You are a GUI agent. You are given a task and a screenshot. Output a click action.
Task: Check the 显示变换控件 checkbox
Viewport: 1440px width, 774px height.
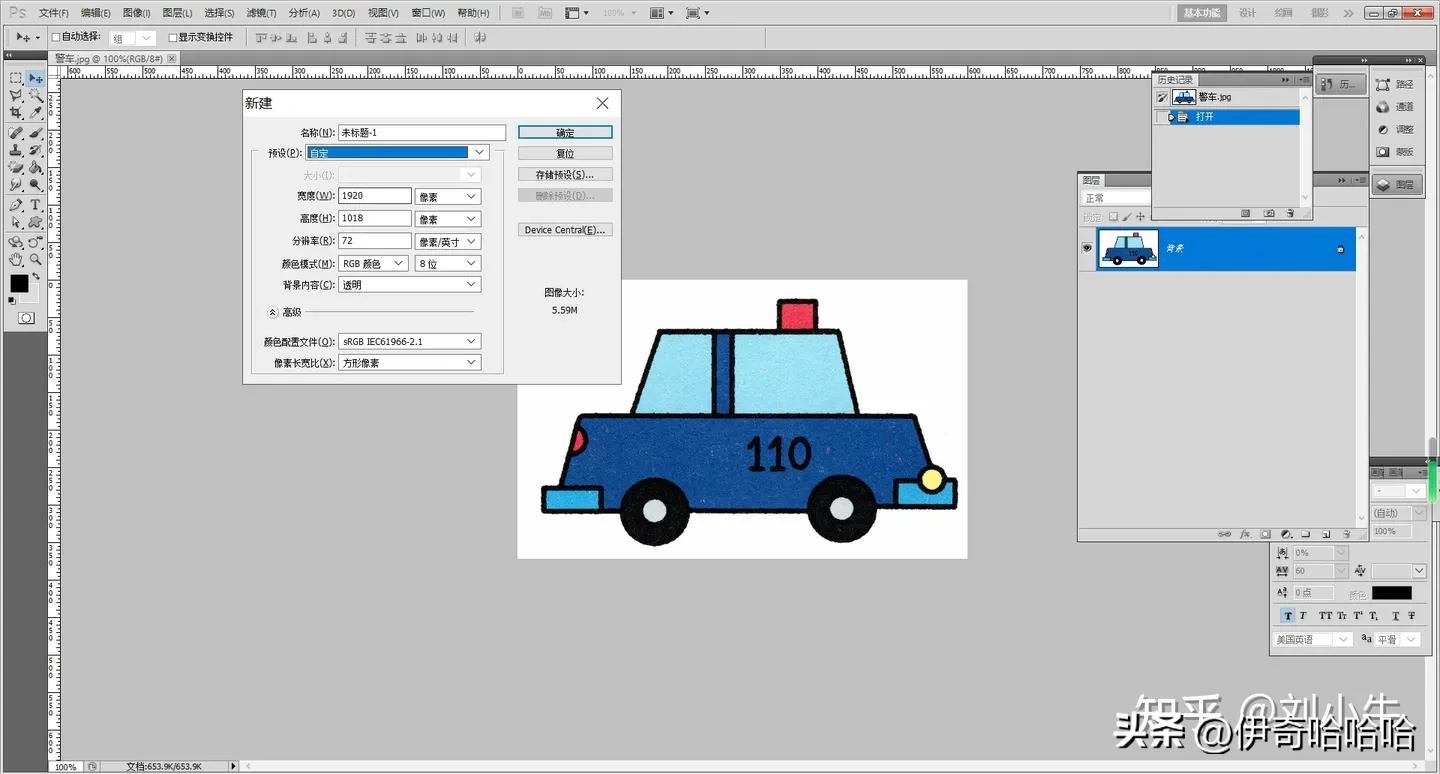coord(172,37)
